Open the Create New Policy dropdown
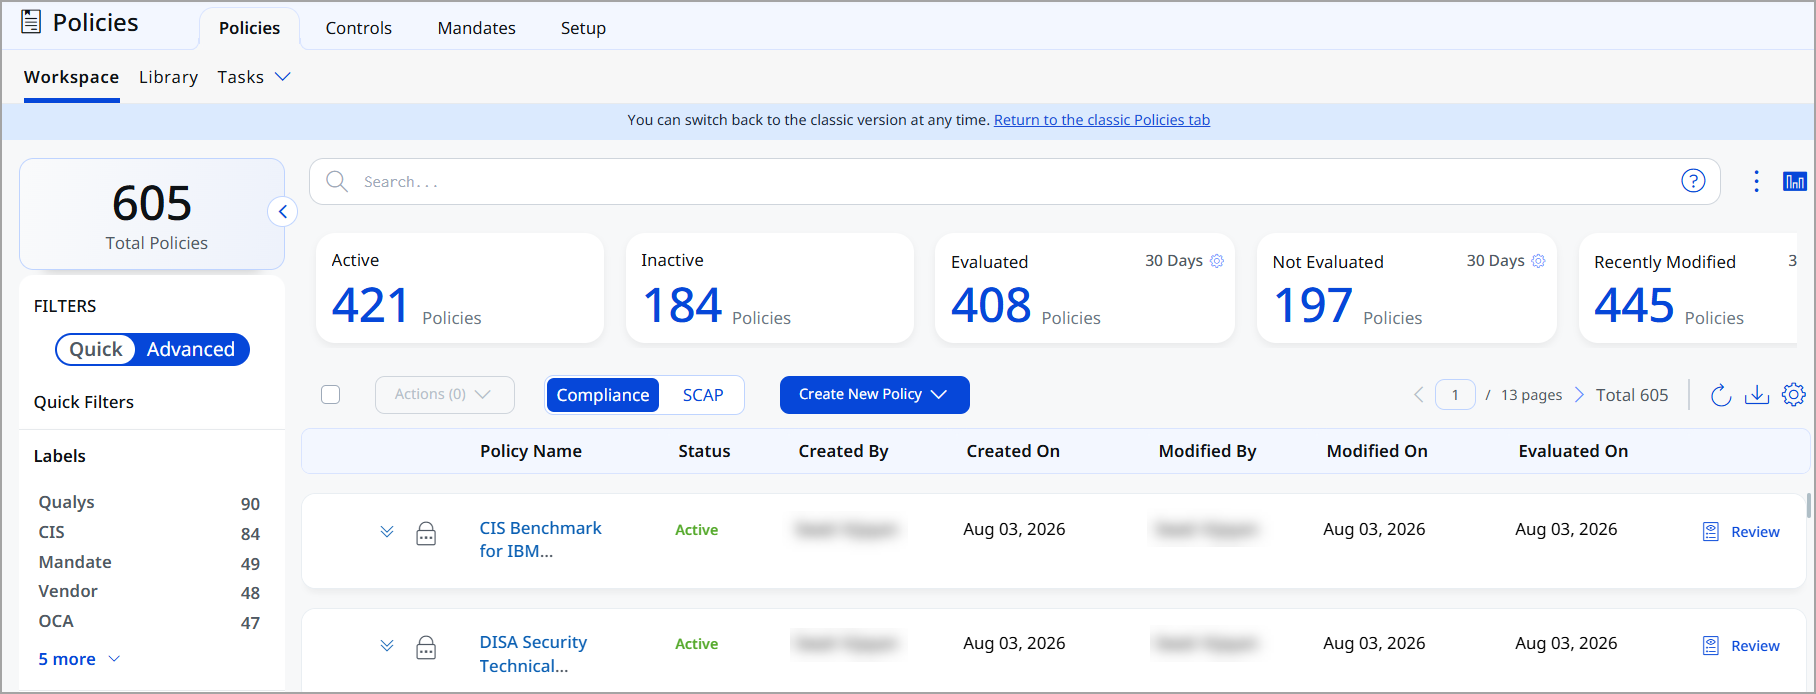This screenshot has height=694, width=1816. tap(874, 394)
